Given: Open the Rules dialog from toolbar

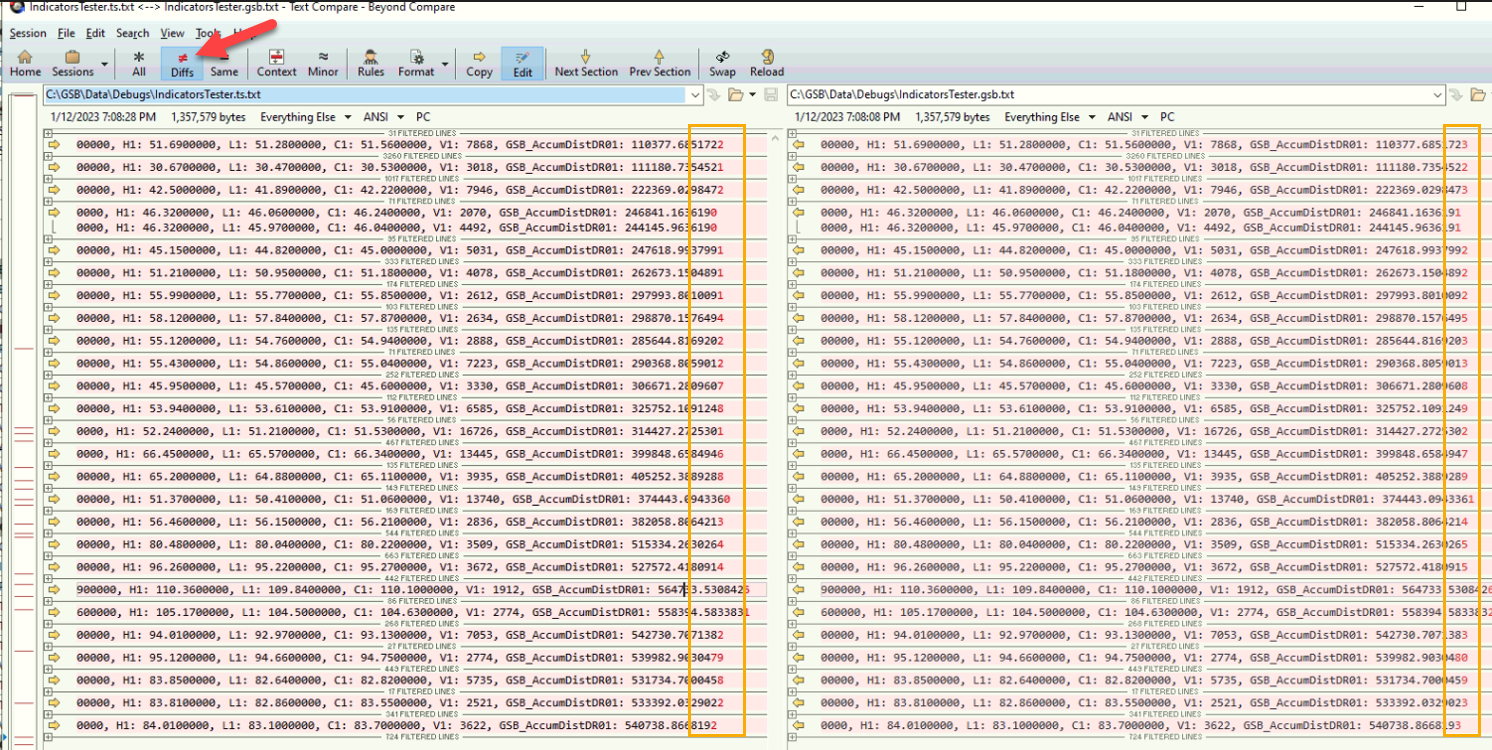Looking at the screenshot, I should tap(370, 63).
